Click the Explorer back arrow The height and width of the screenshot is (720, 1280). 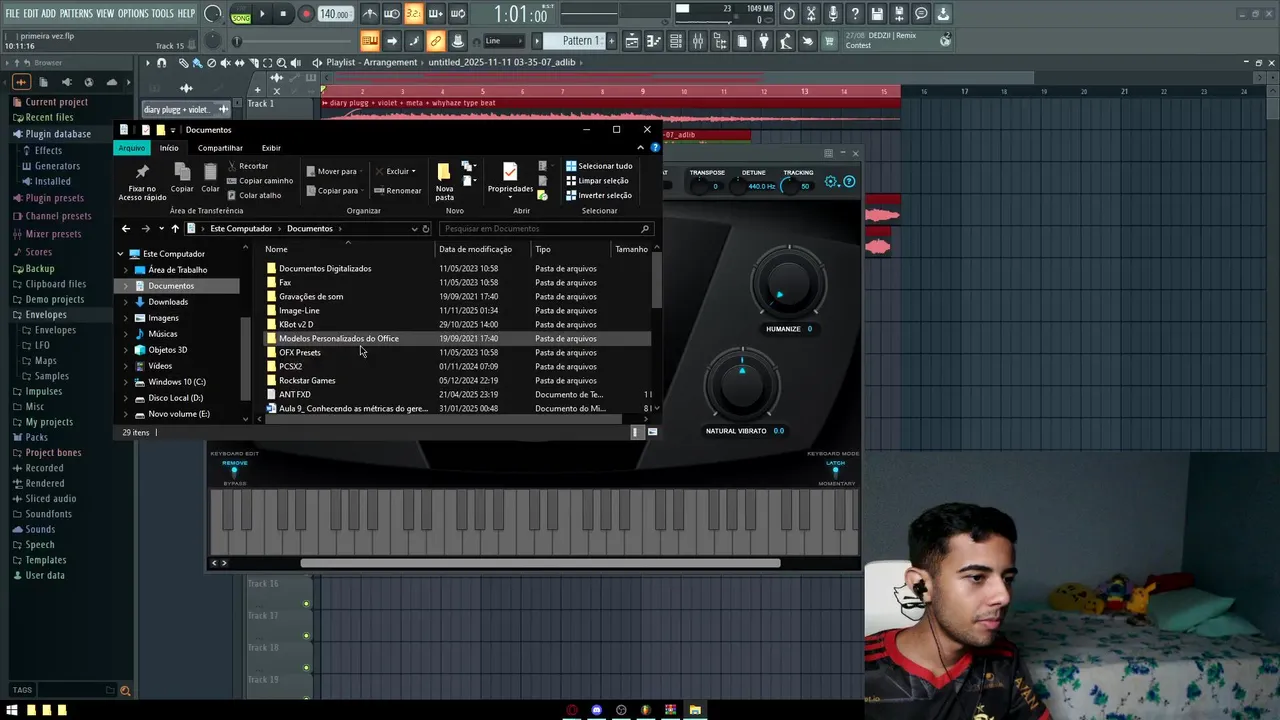[126, 229]
